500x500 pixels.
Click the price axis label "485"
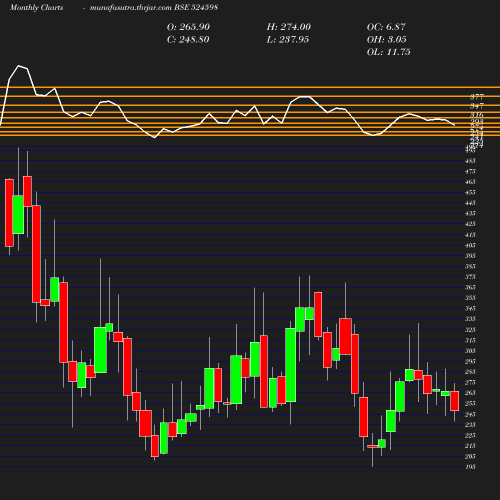[470, 161]
